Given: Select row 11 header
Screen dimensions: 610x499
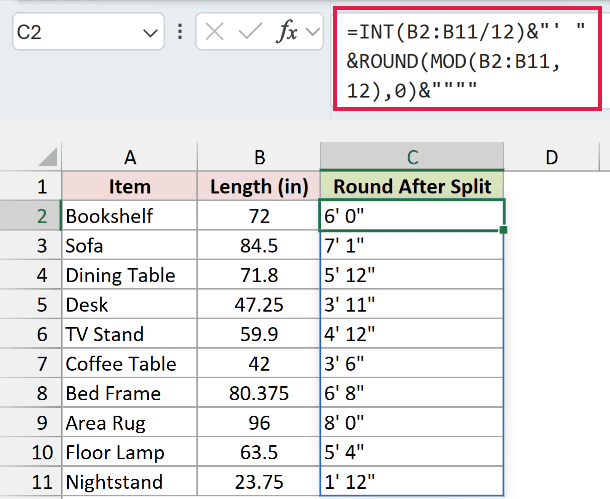Looking at the screenshot, I should [31, 482].
